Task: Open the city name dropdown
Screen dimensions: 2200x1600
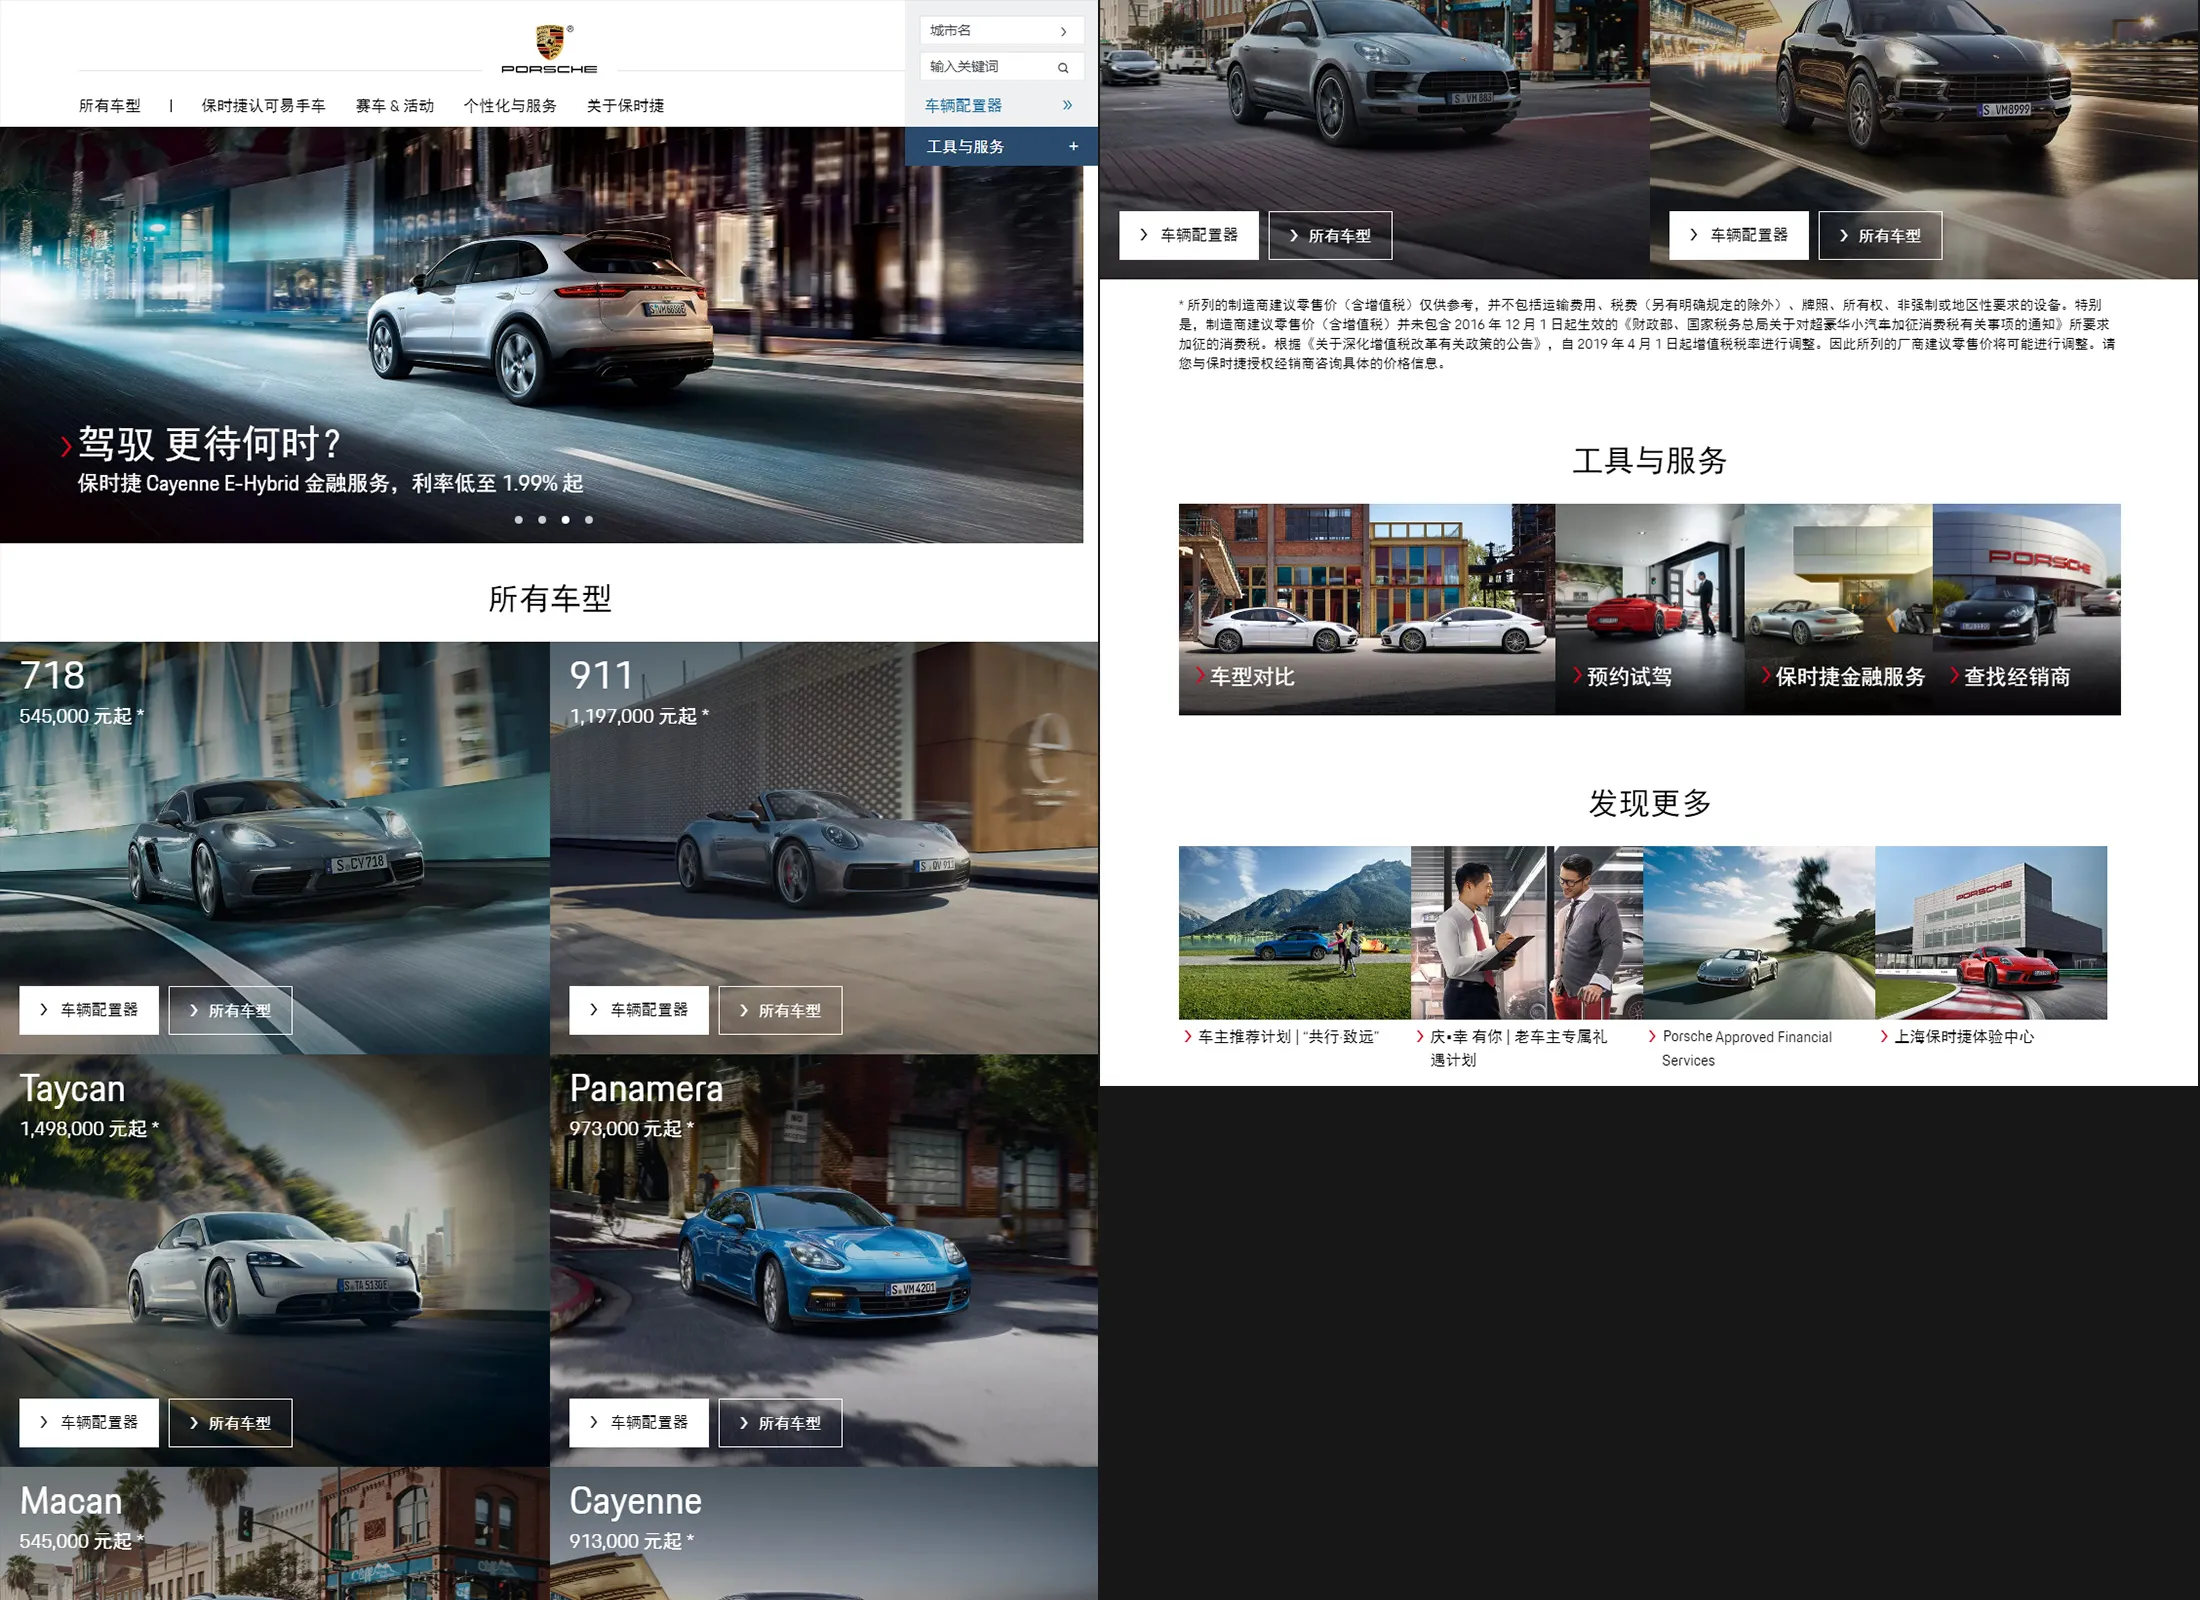Action: [x=1001, y=31]
